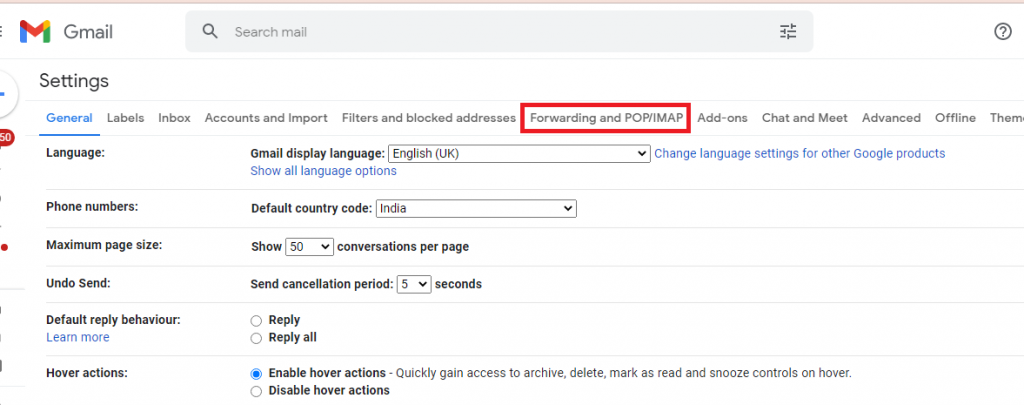Open the Labels settings tab

click(125, 118)
